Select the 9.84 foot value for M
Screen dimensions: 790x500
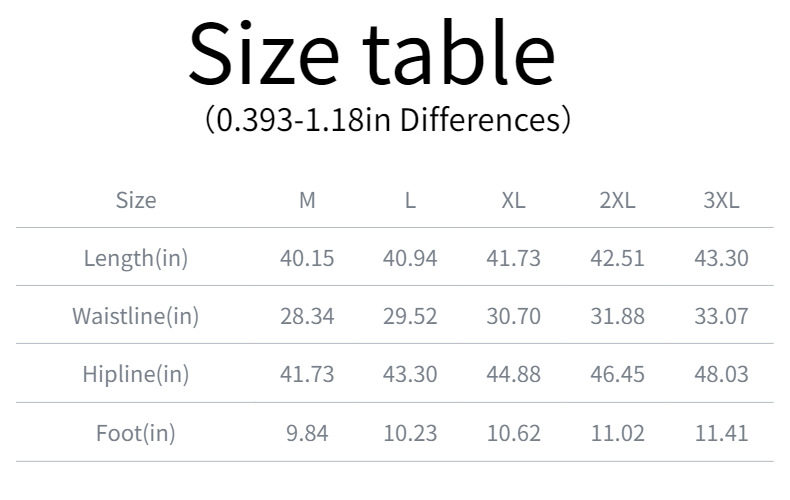coord(307,433)
